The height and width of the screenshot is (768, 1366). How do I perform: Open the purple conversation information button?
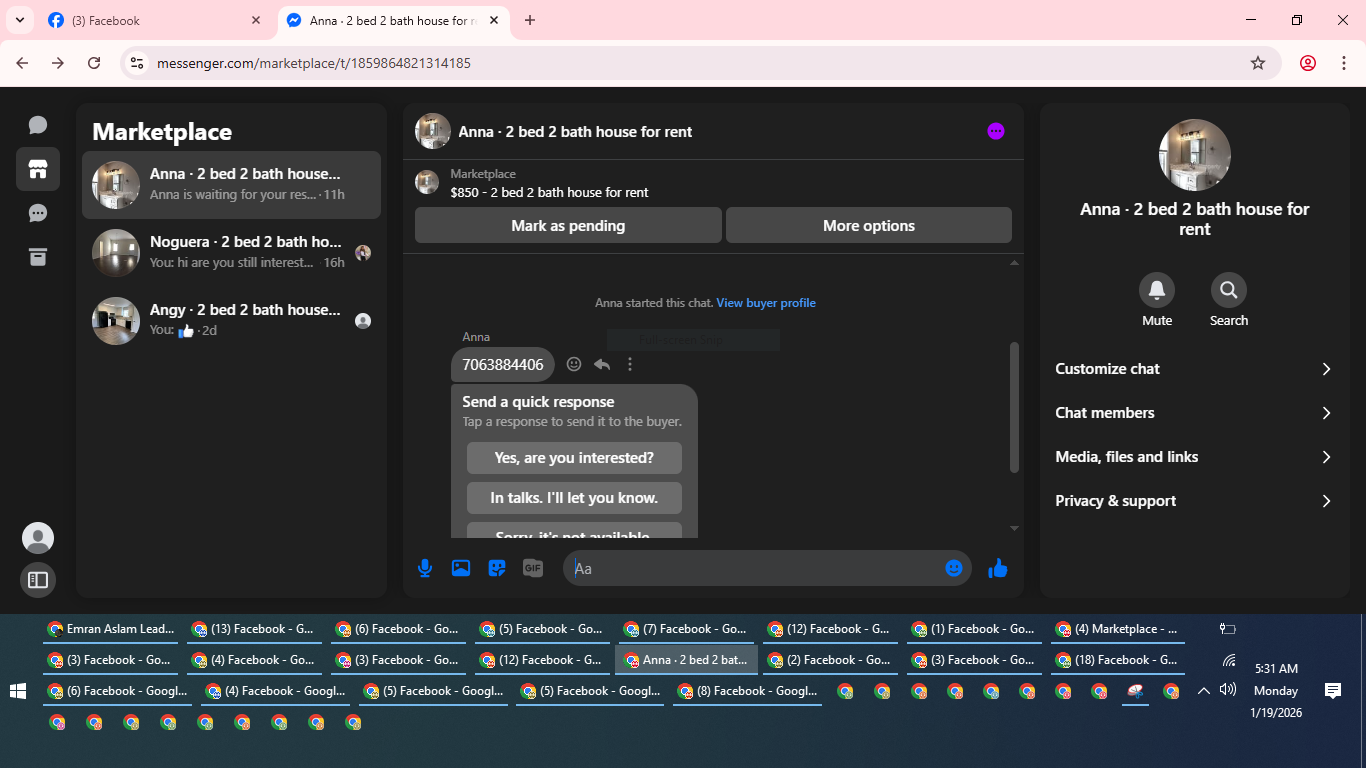[996, 131]
